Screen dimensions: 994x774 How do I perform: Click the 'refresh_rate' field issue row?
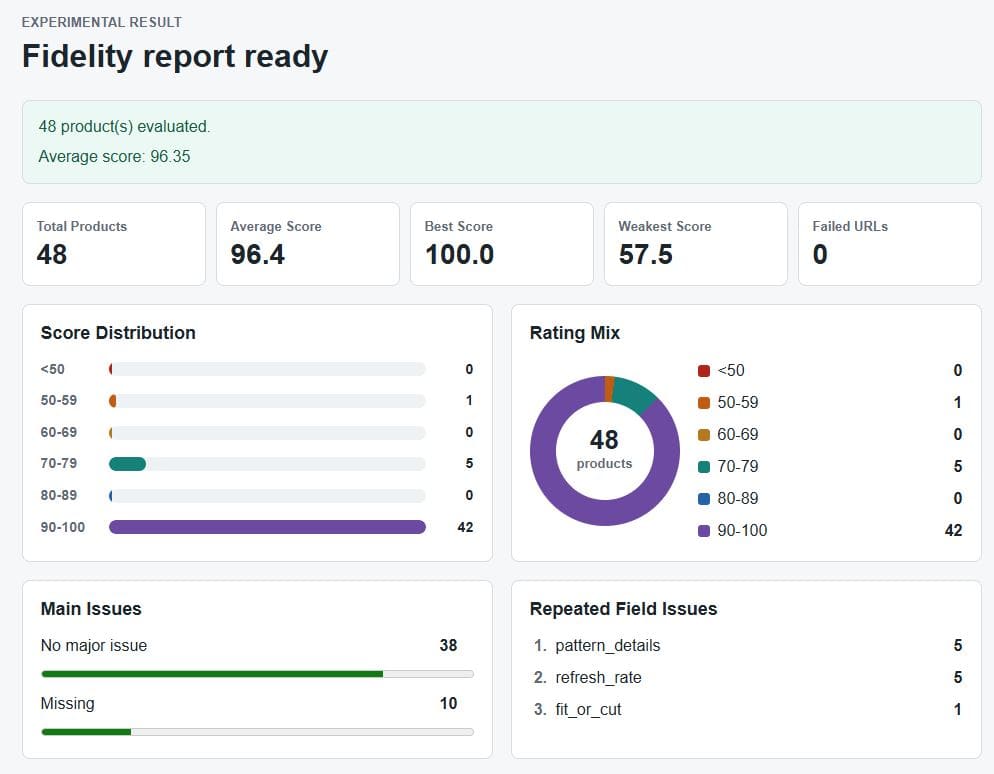point(747,678)
